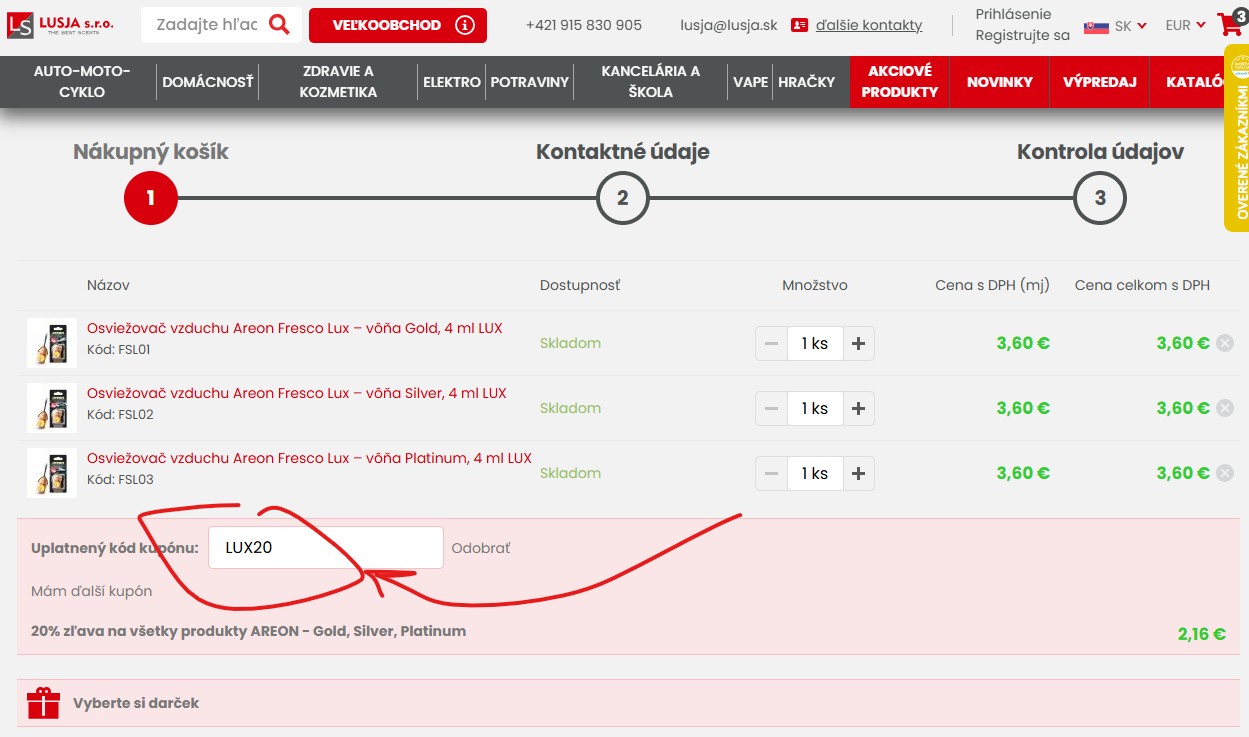Go to step 2 Kontaktné údaje

click(622, 198)
